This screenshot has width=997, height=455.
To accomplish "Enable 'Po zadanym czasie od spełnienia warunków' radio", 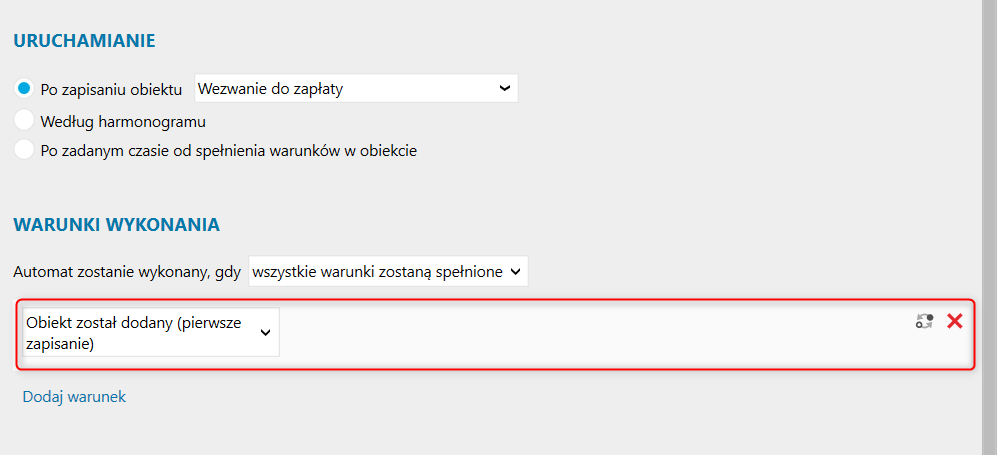I will [25, 151].
